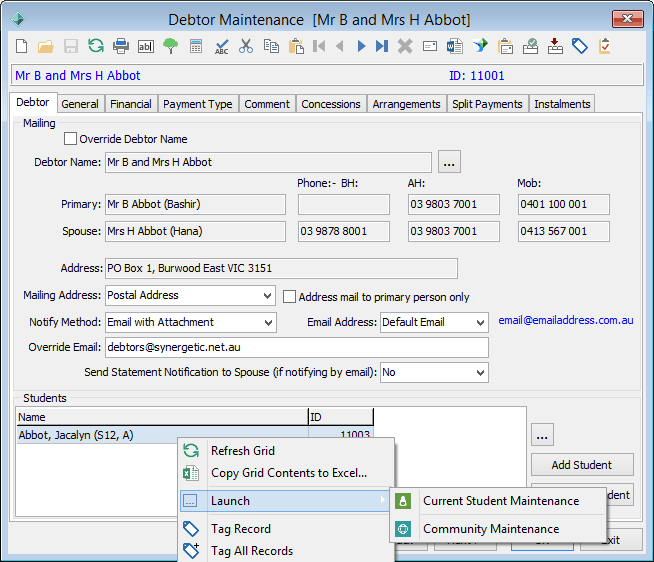Viewport: 654px width, 562px height.
Task: Click the Word document toolbar icon
Action: 455,46
